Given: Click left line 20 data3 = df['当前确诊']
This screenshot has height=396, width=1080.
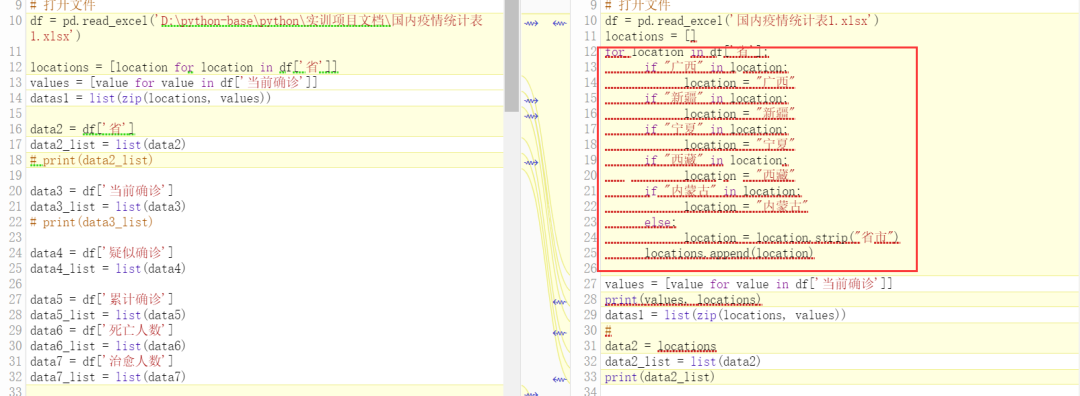Looking at the screenshot, I should (x=101, y=191).
